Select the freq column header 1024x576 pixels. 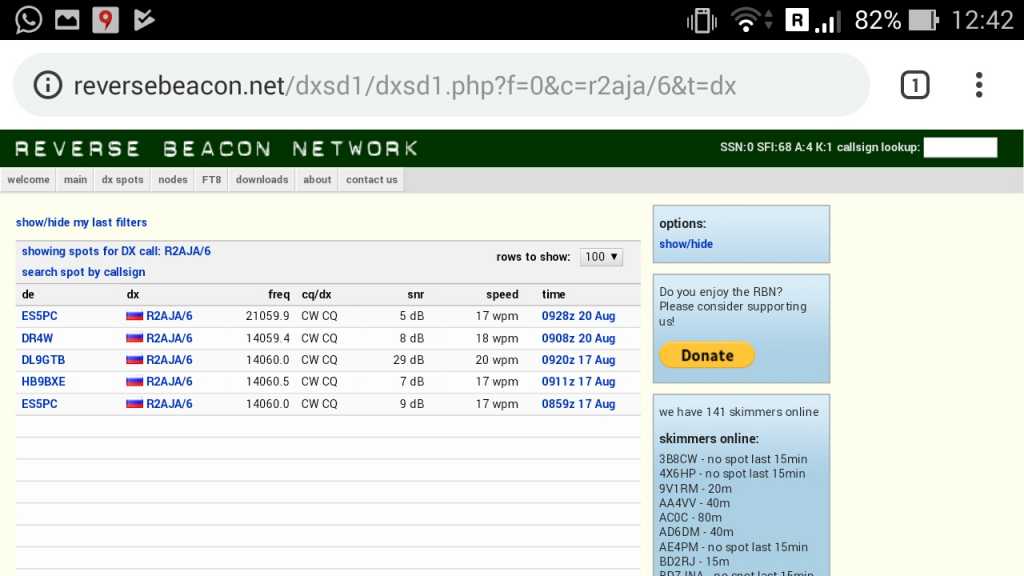pyautogui.click(x=279, y=295)
